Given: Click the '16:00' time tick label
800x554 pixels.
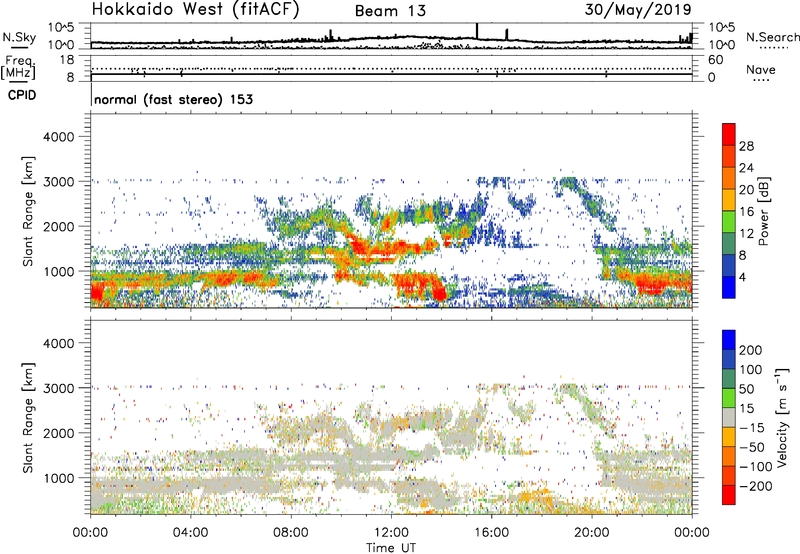Looking at the screenshot, I should [x=491, y=533].
